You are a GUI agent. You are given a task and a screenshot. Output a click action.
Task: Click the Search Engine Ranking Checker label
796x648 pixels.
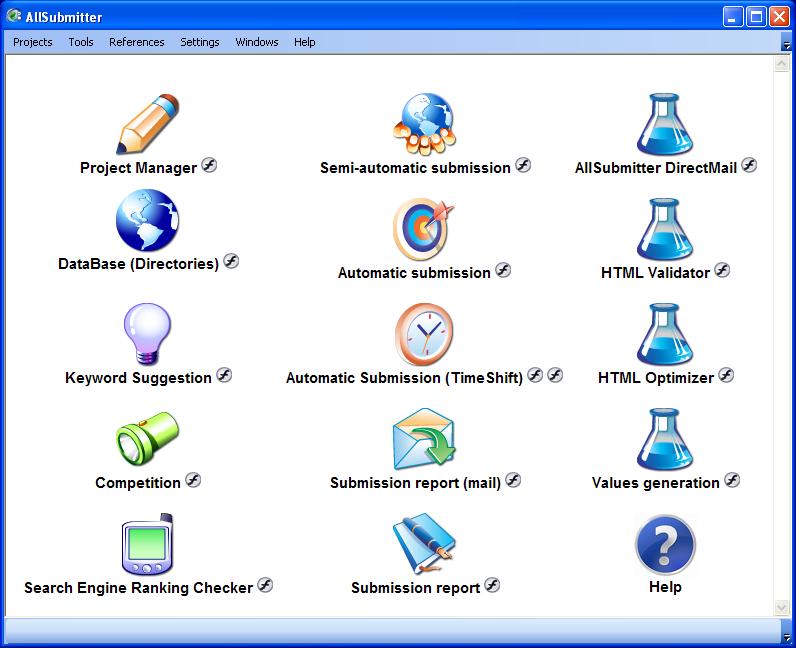tap(138, 588)
